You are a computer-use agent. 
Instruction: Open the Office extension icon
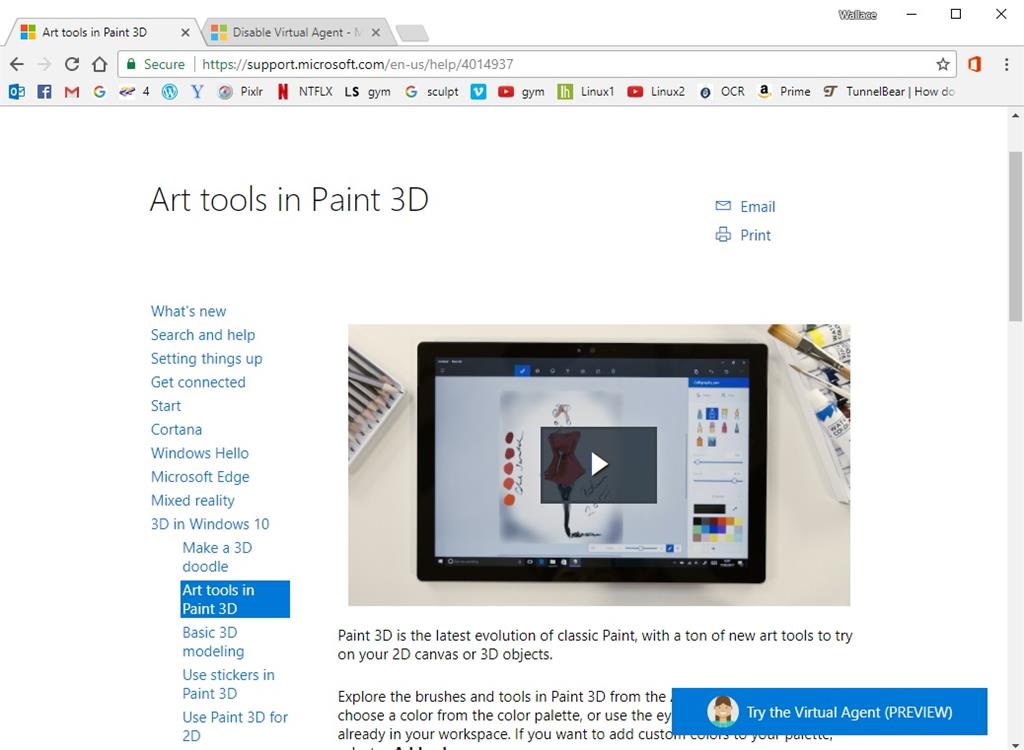pyautogui.click(x=975, y=64)
